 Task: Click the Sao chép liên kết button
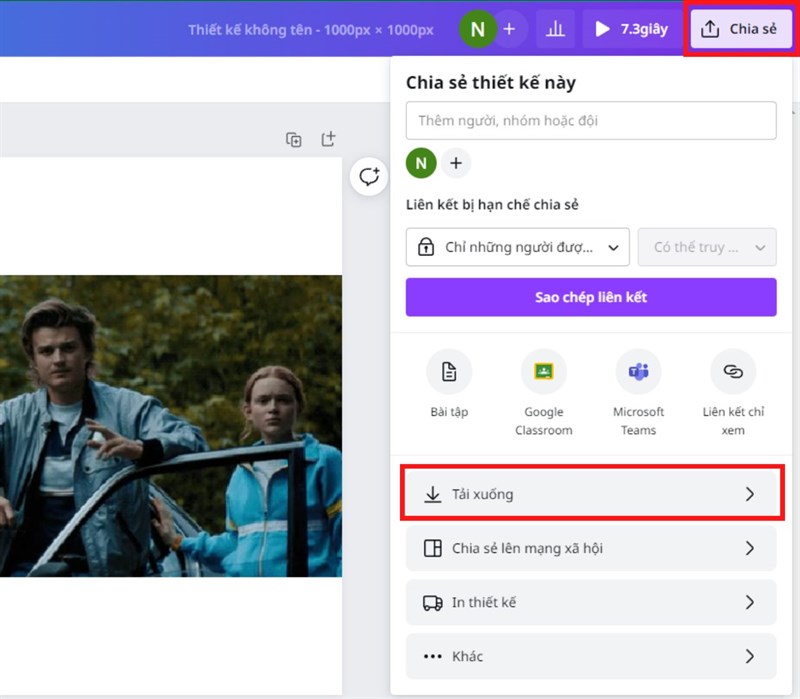[x=591, y=296]
